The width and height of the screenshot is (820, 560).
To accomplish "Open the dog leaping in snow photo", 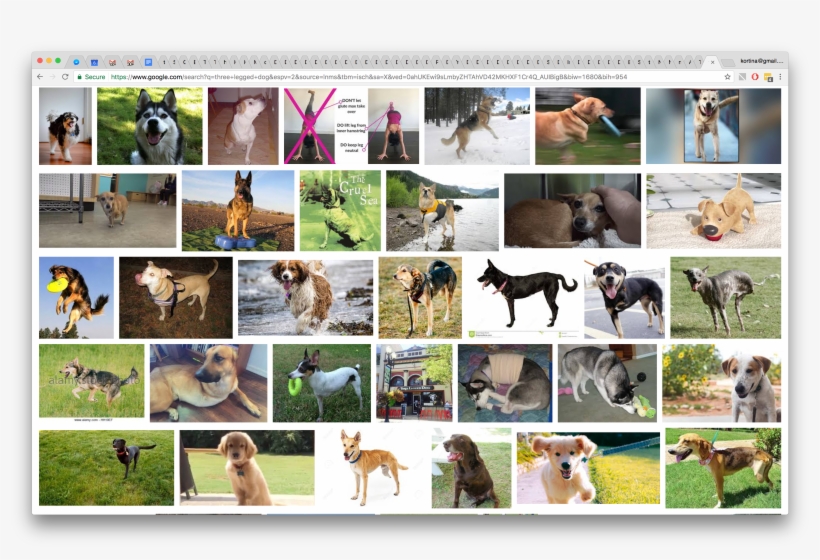I will point(477,126).
